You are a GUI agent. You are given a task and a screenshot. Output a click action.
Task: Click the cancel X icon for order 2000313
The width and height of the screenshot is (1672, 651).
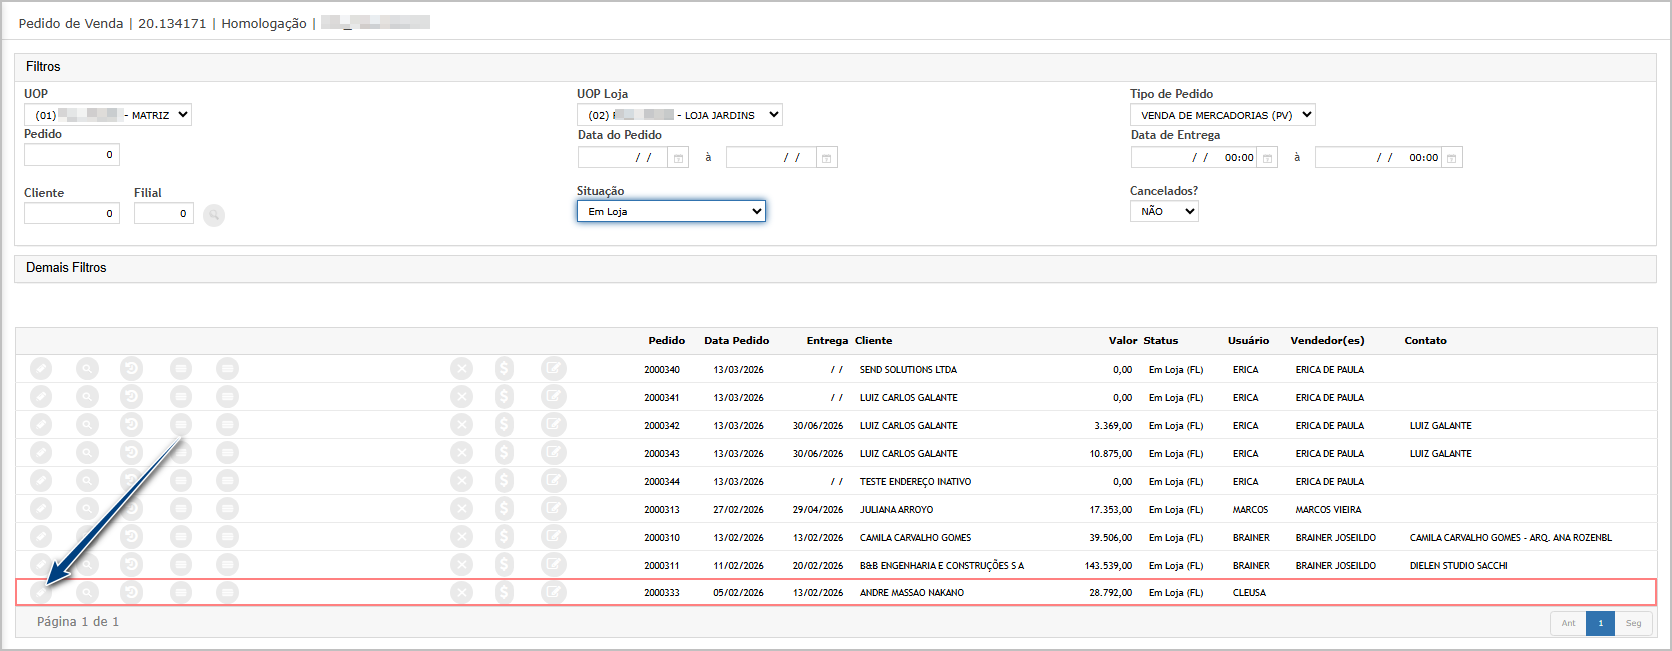461,509
